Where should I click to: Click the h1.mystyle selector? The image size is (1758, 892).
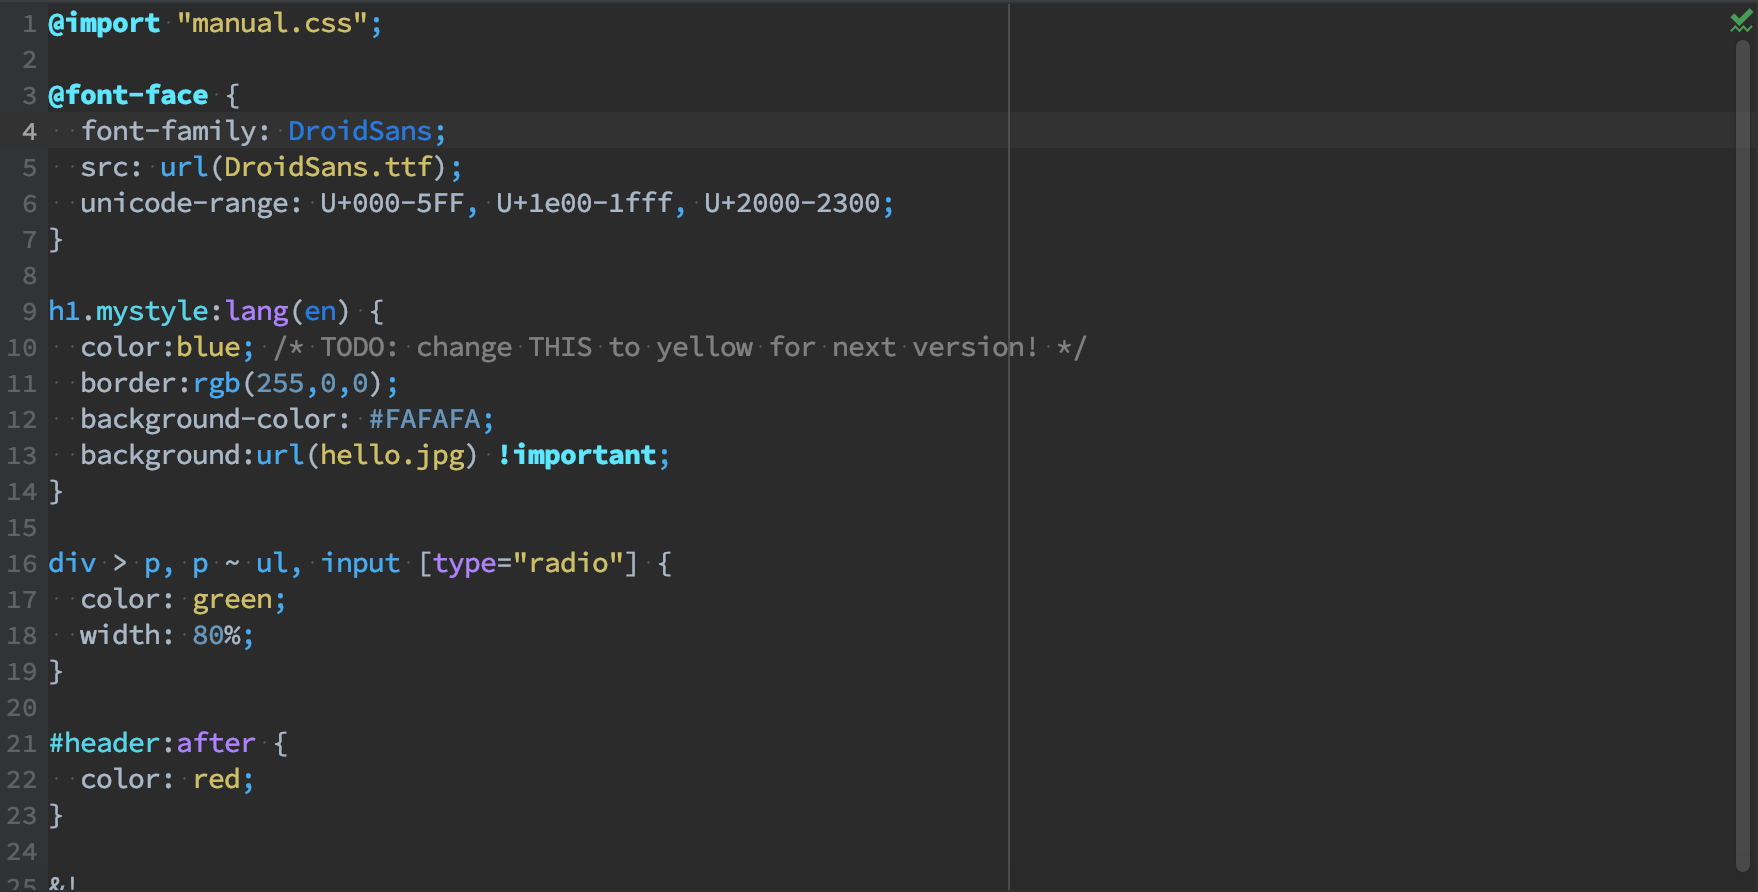128,311
